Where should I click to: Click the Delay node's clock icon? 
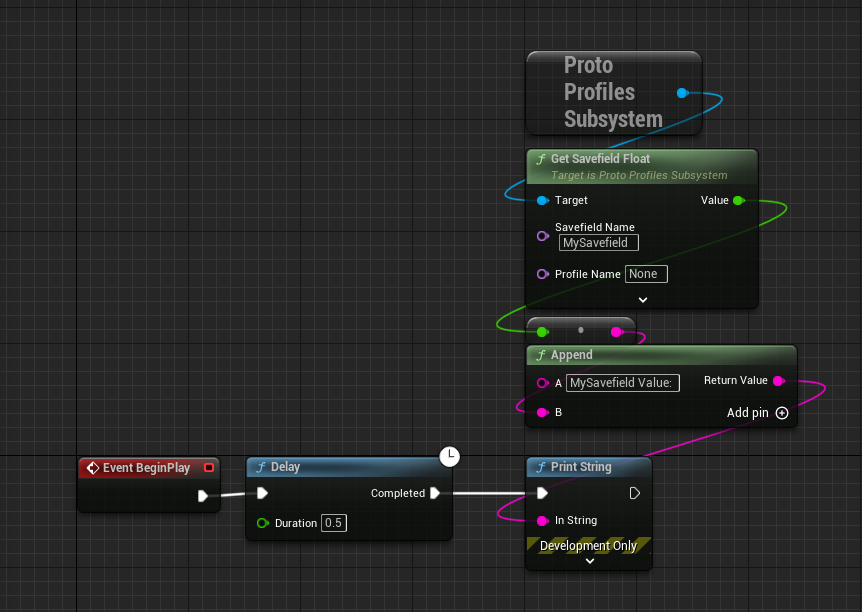tap(450, 457)
